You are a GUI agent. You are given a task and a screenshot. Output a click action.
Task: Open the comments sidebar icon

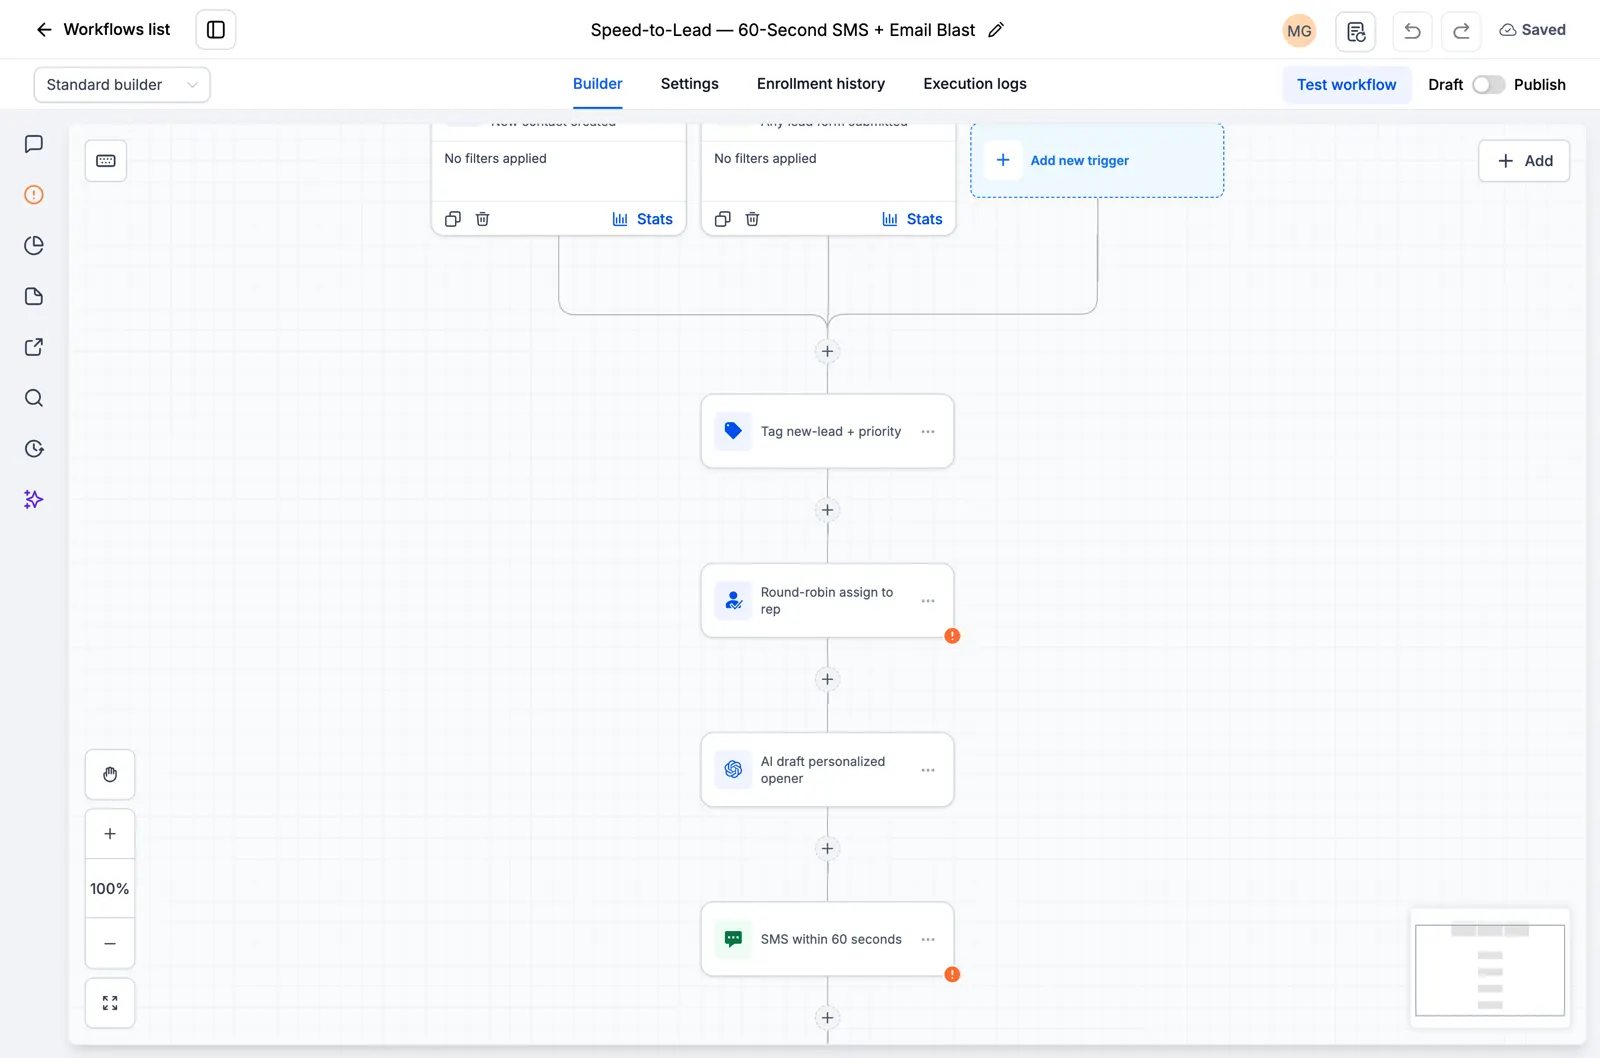coord(34,144)
